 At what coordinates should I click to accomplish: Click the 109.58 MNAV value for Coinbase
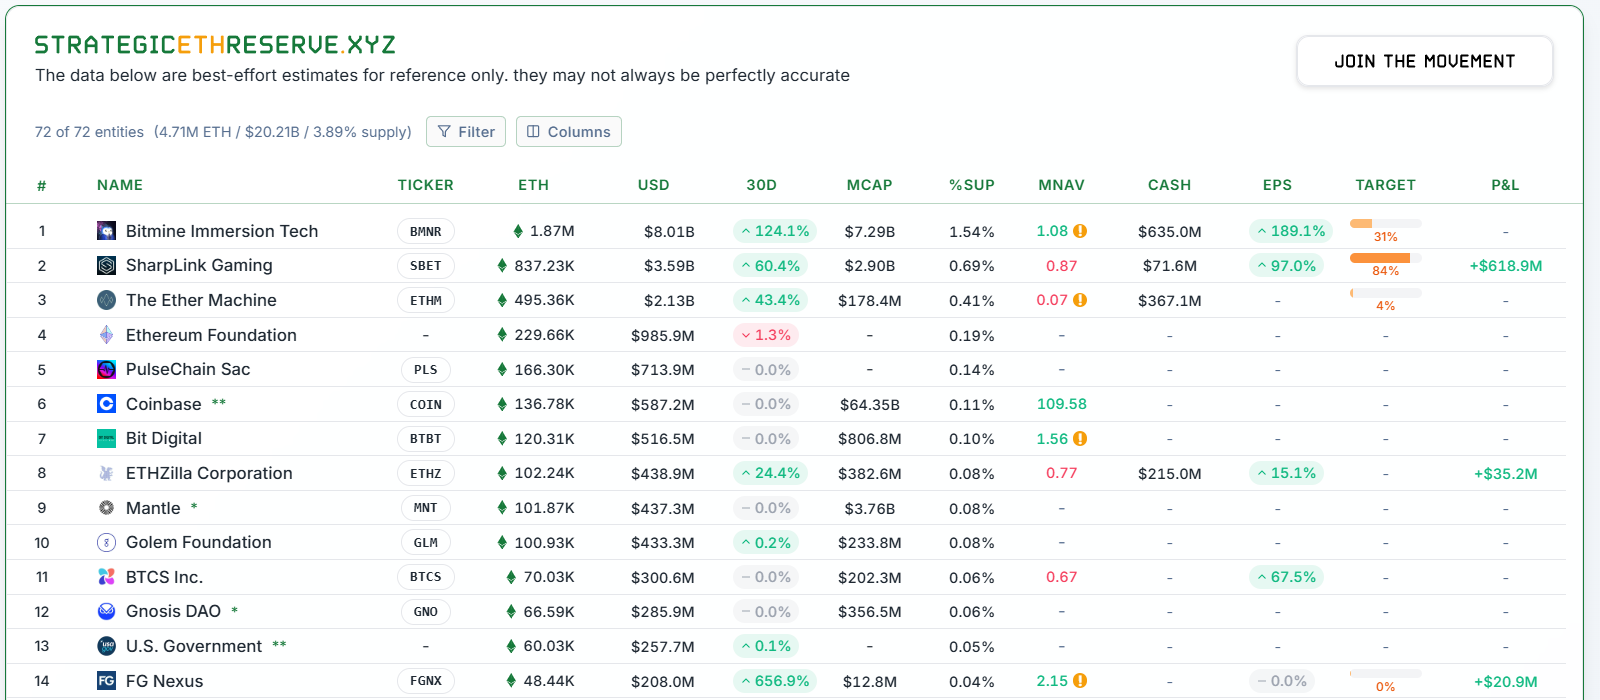[x=1062, y=404]
